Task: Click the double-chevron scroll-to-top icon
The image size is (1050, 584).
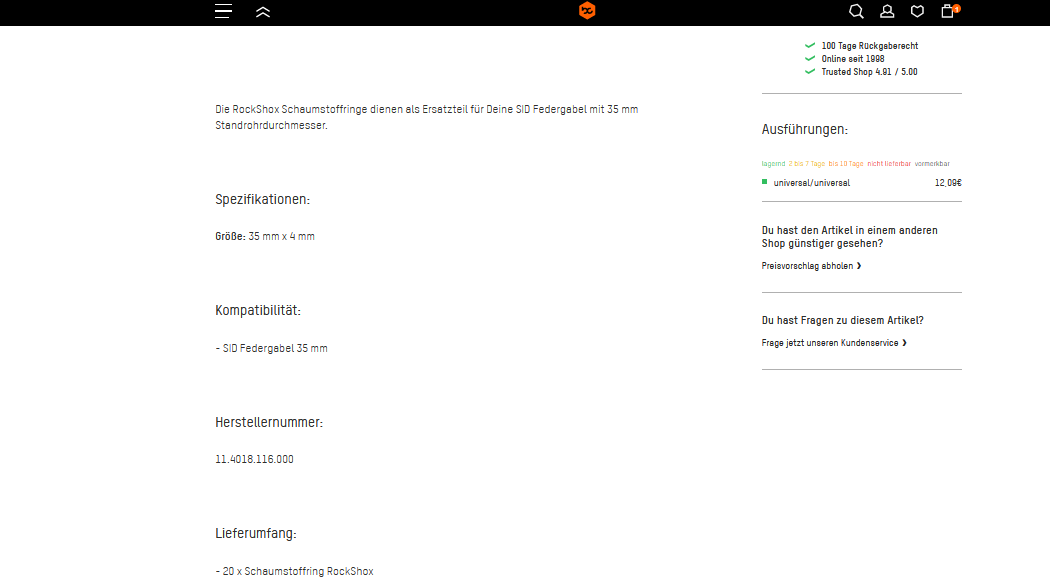Action: (x=262, y=12)
